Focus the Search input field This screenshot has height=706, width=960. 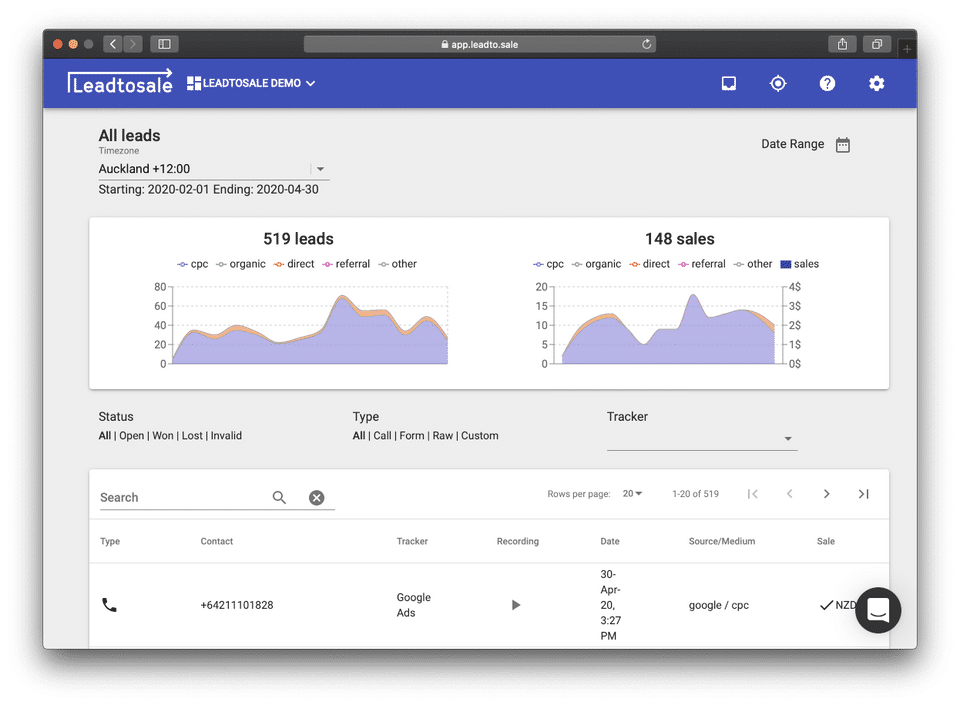[x=184, y=497]
